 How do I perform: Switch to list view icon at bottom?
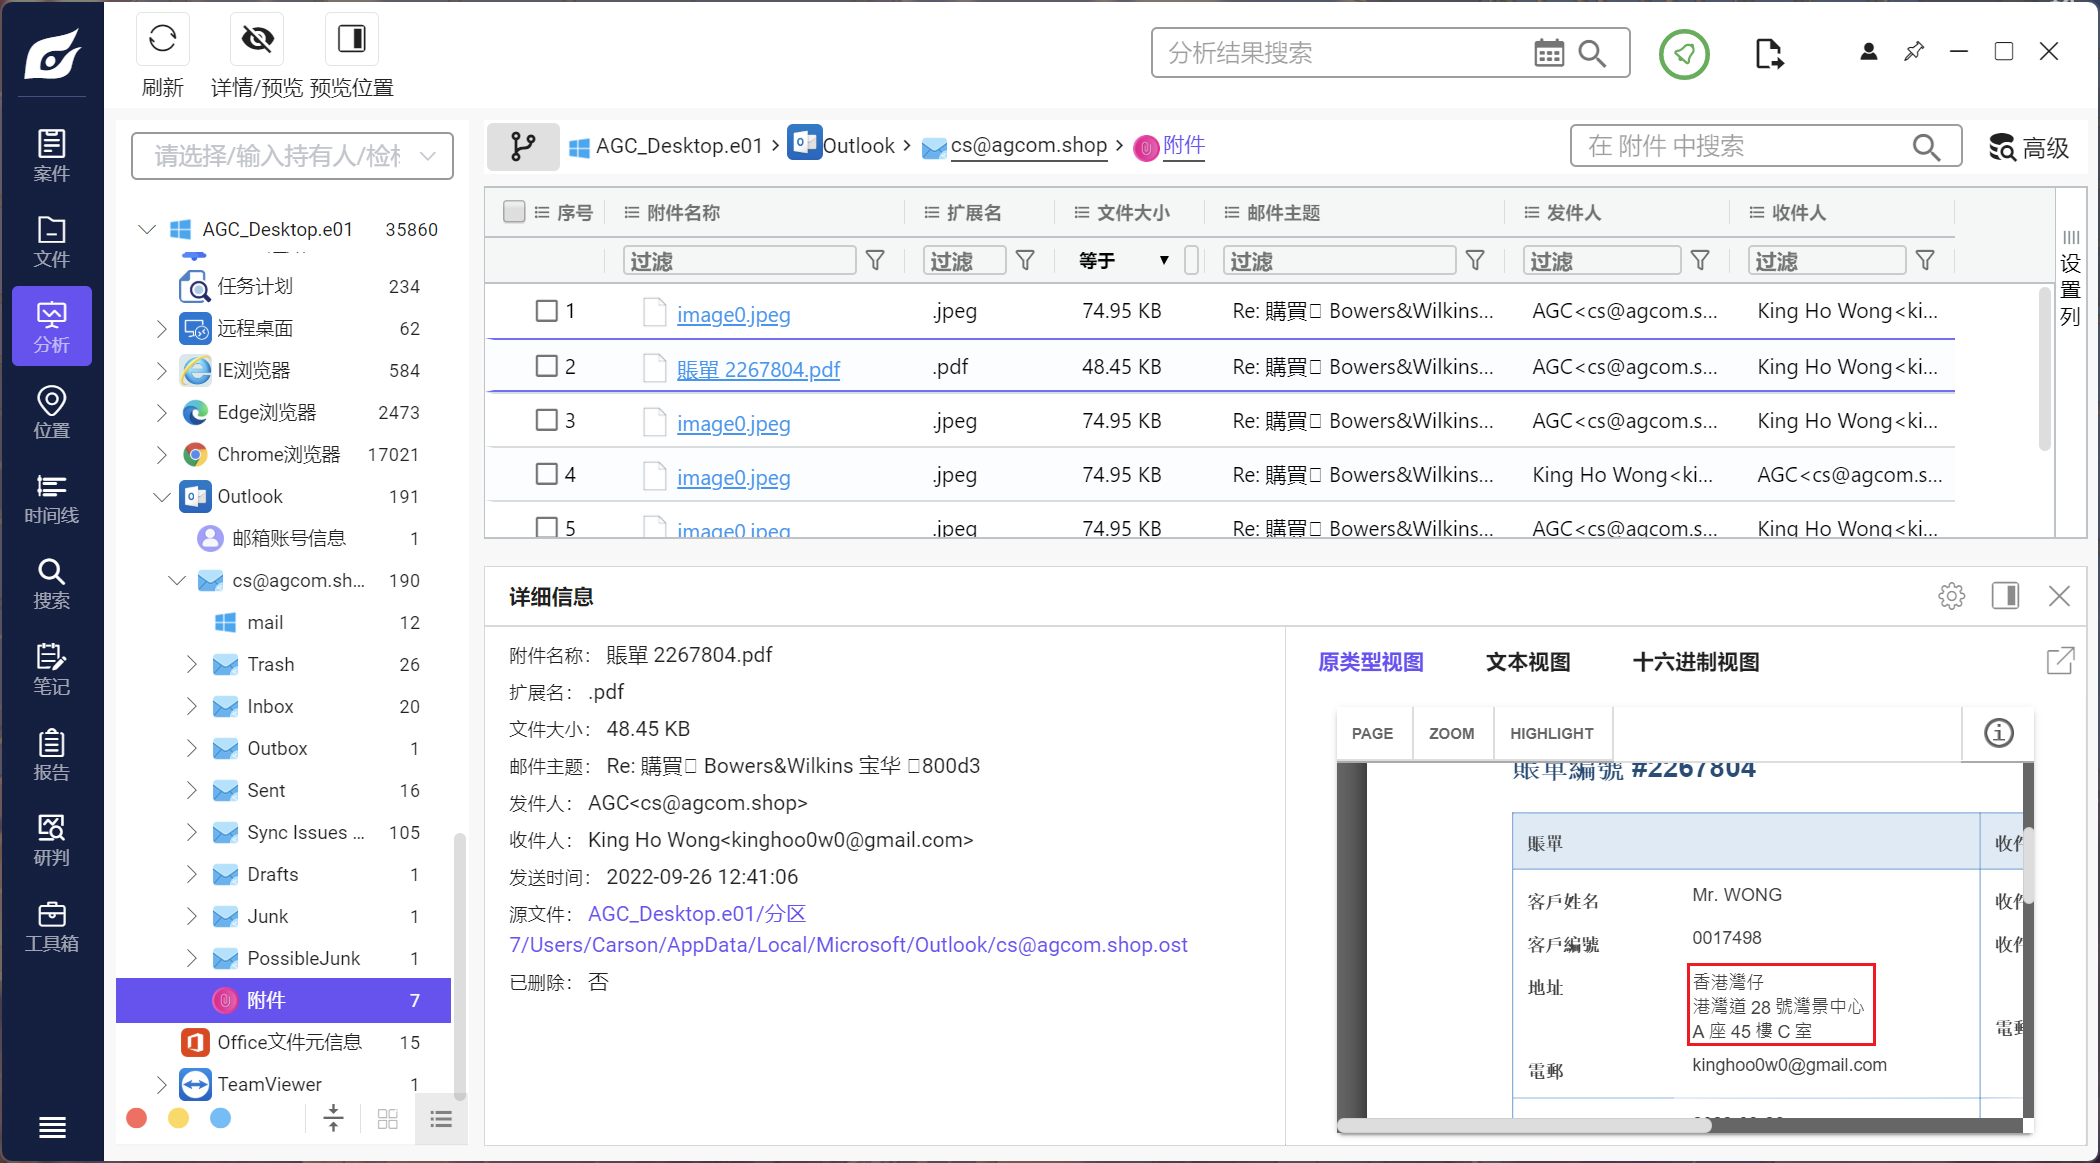tap(441, 1119)
